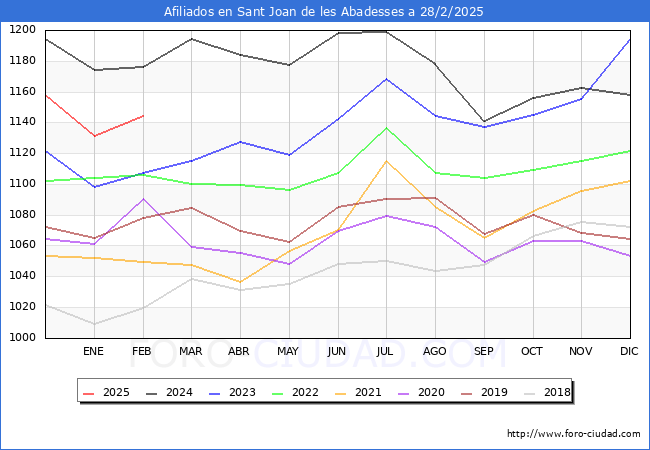
Task: Click the MAR month axis label
Action: pos(191,351)
